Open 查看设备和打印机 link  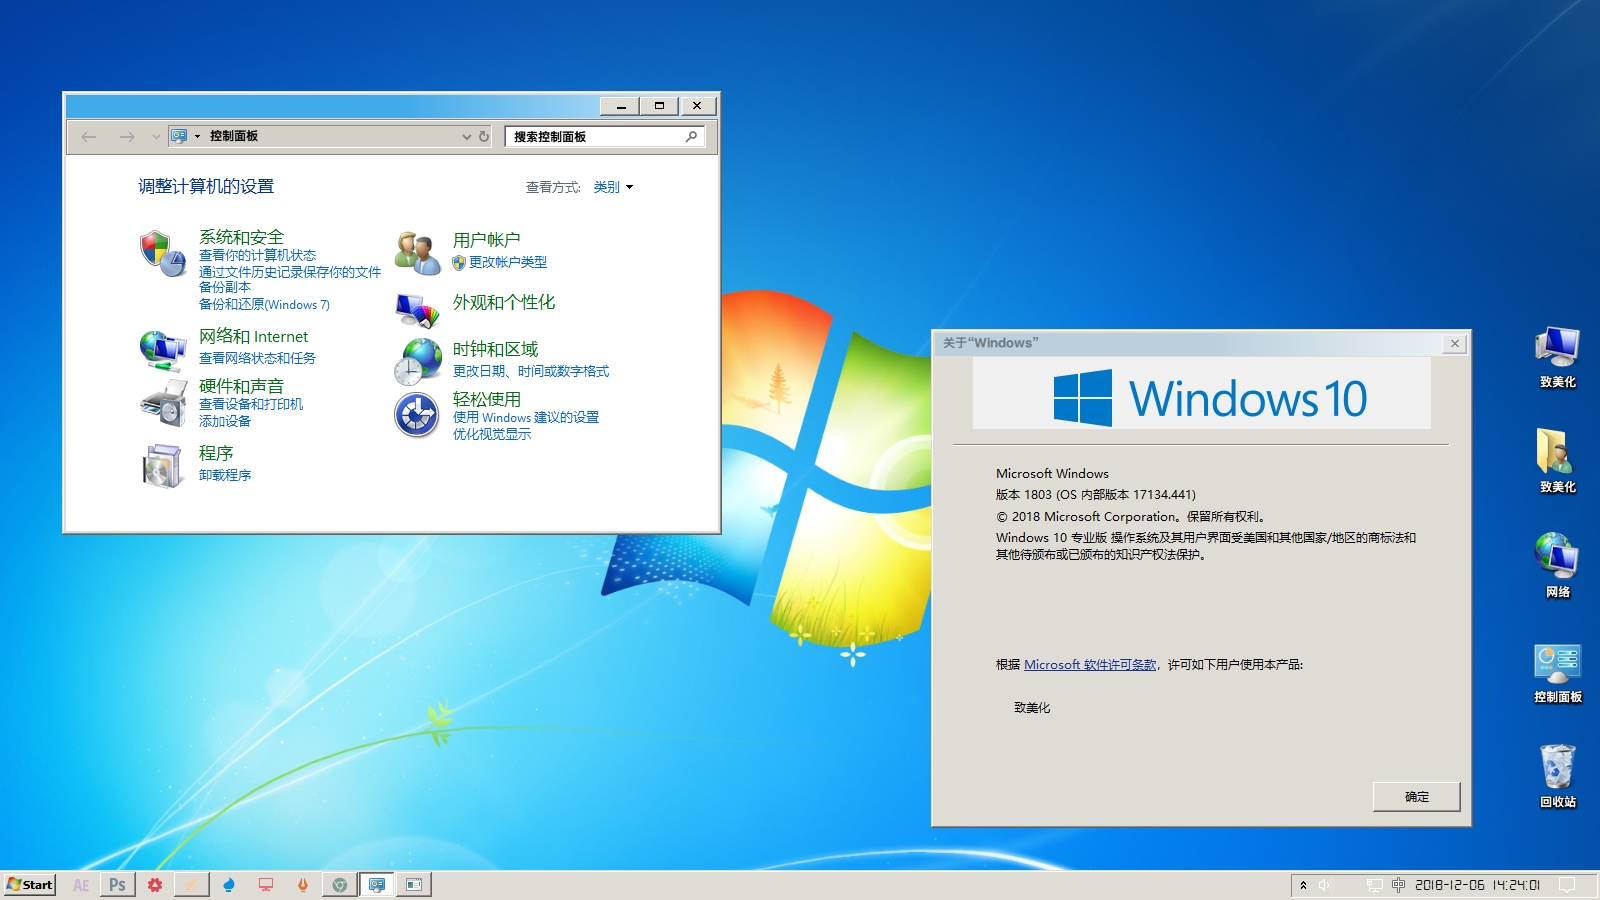[250, 404]
